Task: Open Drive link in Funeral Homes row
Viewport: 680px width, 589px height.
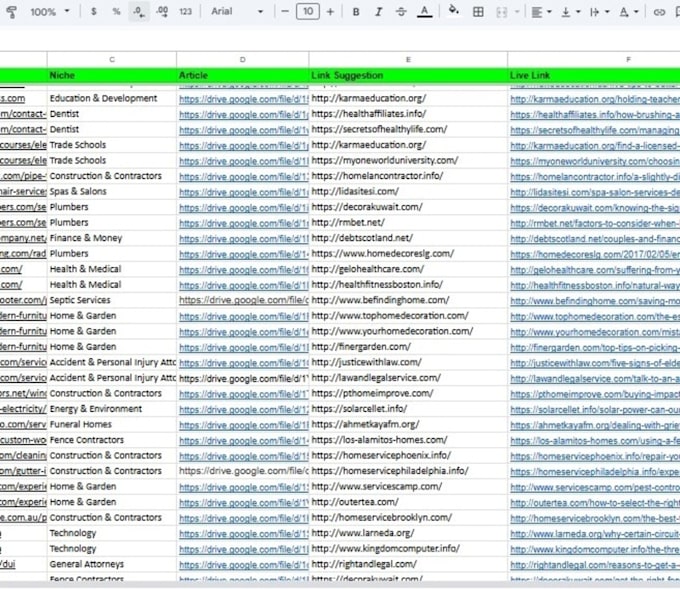Action: click(243, 425)
